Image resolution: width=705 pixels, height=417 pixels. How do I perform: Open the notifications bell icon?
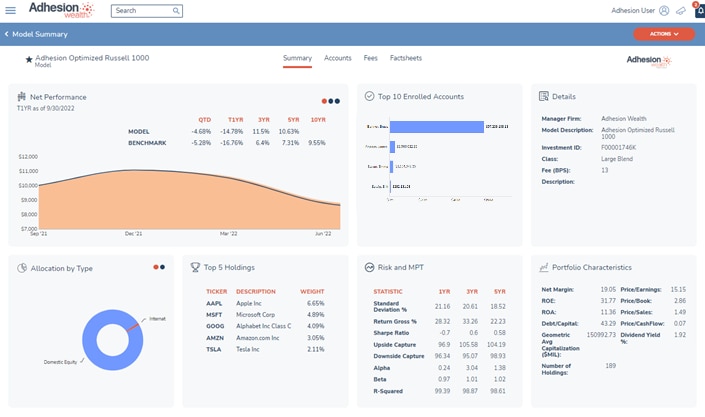700,10
